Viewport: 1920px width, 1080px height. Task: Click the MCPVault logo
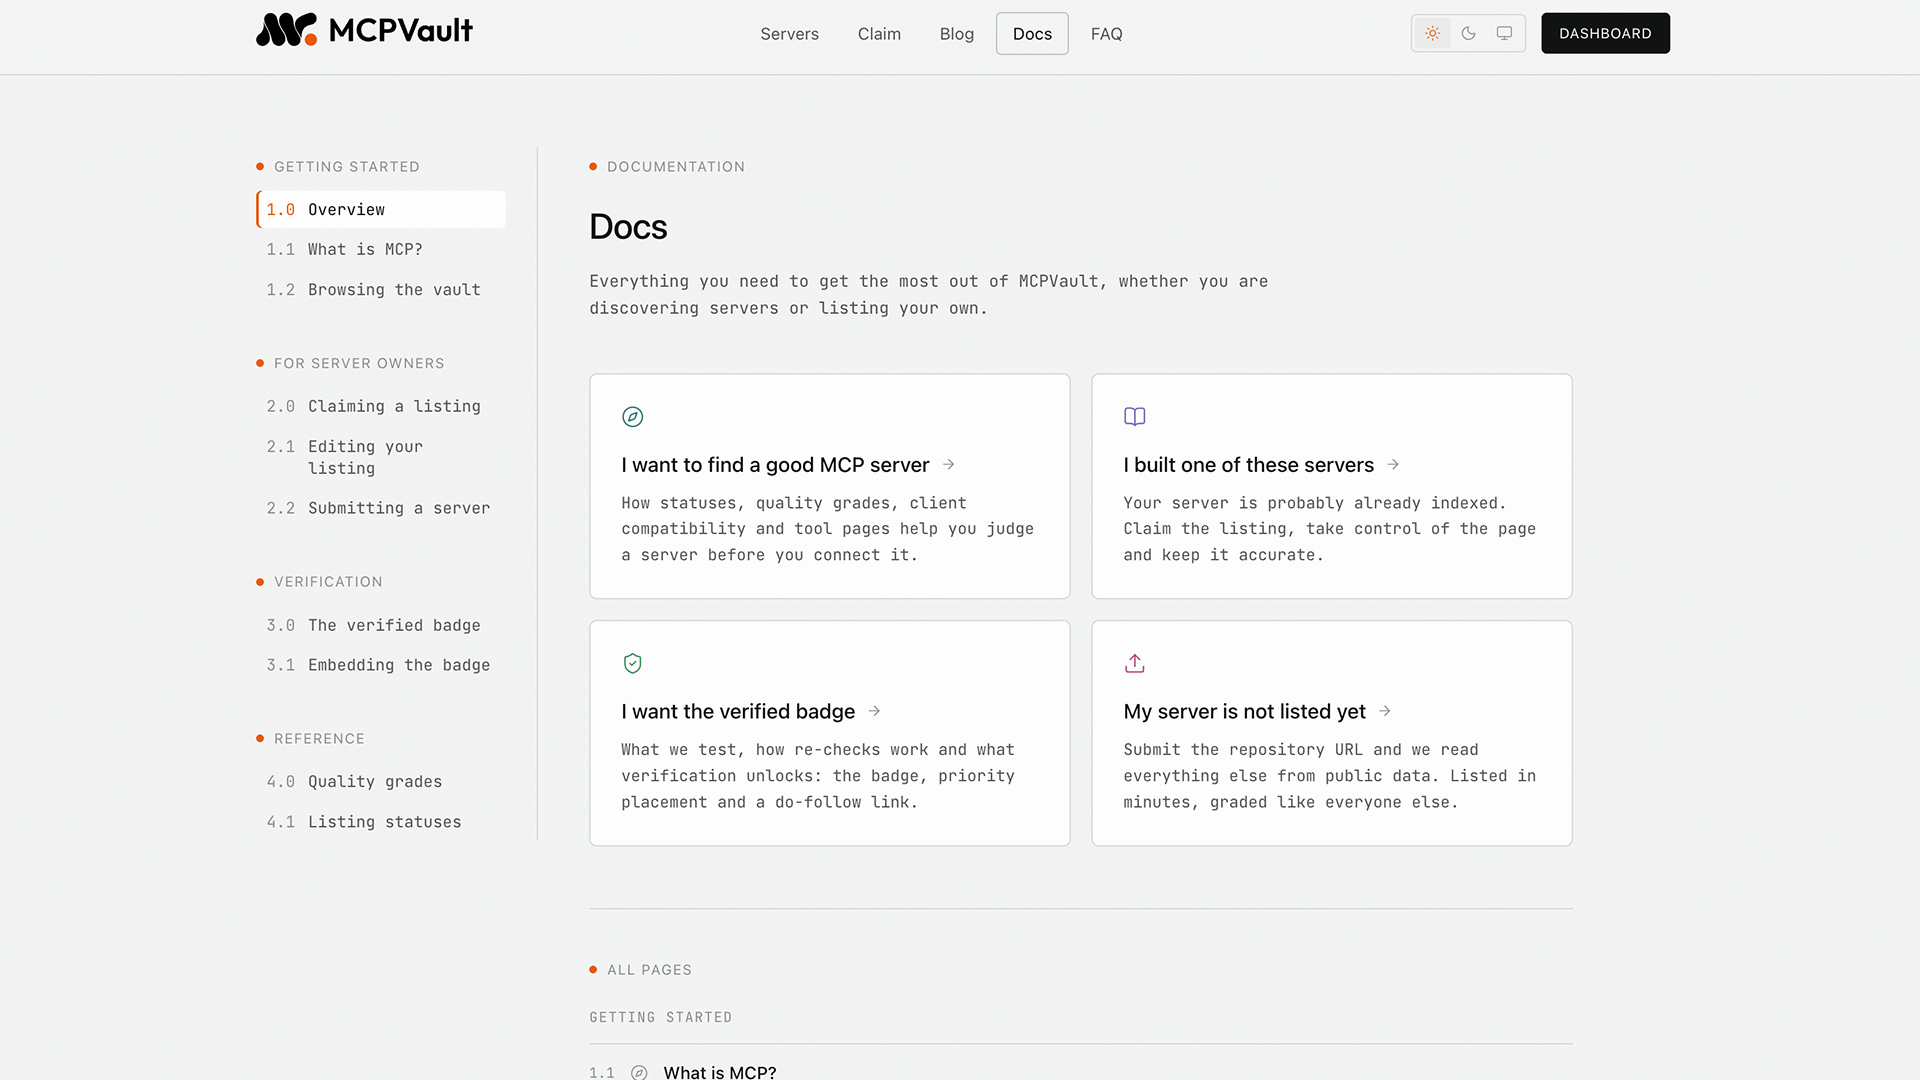pos(364,30)
